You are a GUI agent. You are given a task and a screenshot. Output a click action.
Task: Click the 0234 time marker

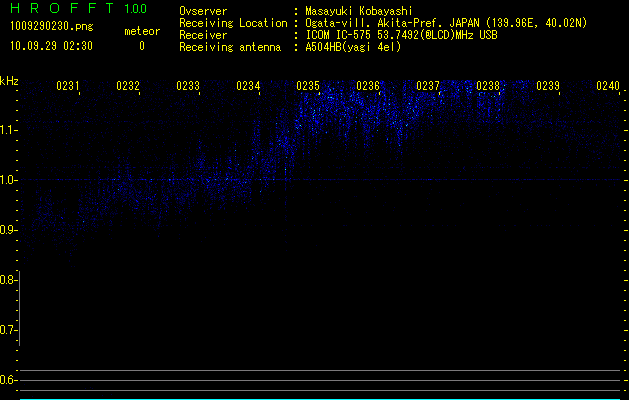pyautogui.click(x=248, y=86)
